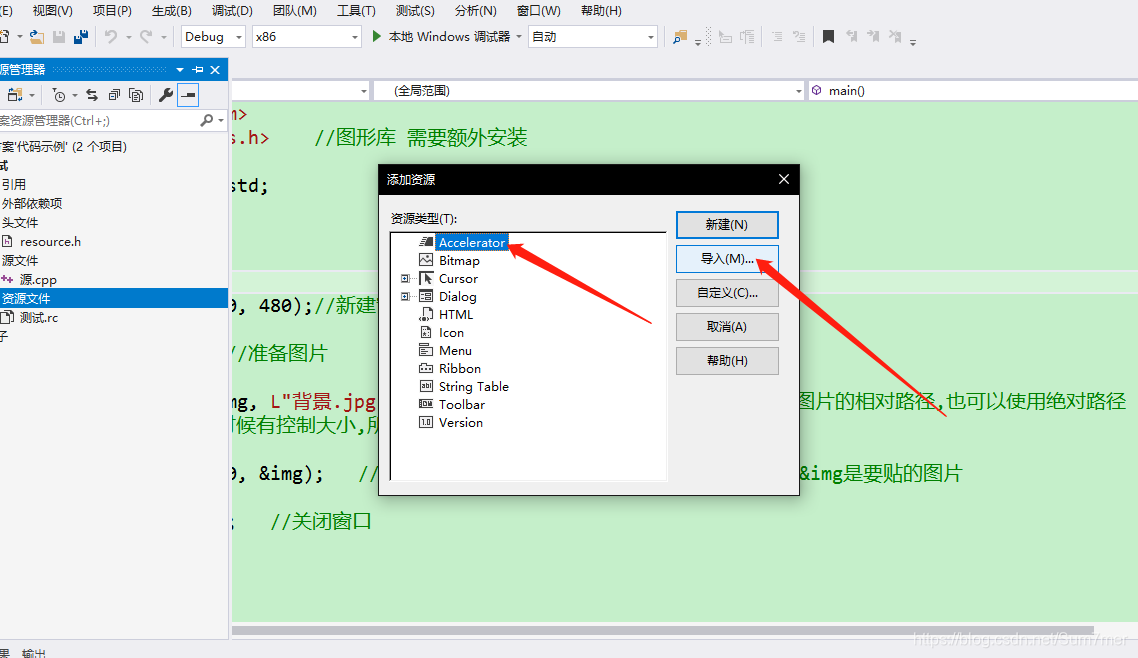Open Solution Explorer window options arrow
This screenshot has height=658, width=1138.
[180, 70]
